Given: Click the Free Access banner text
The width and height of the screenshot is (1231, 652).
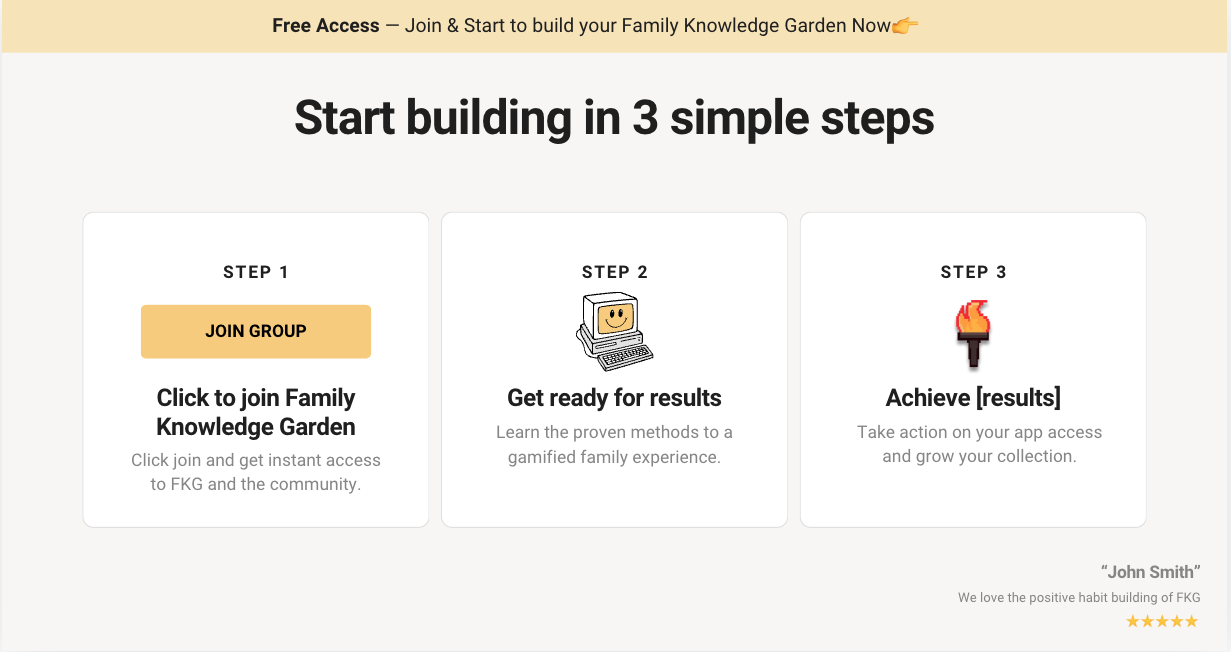Looking at the screenshot, I should (325, 26).
